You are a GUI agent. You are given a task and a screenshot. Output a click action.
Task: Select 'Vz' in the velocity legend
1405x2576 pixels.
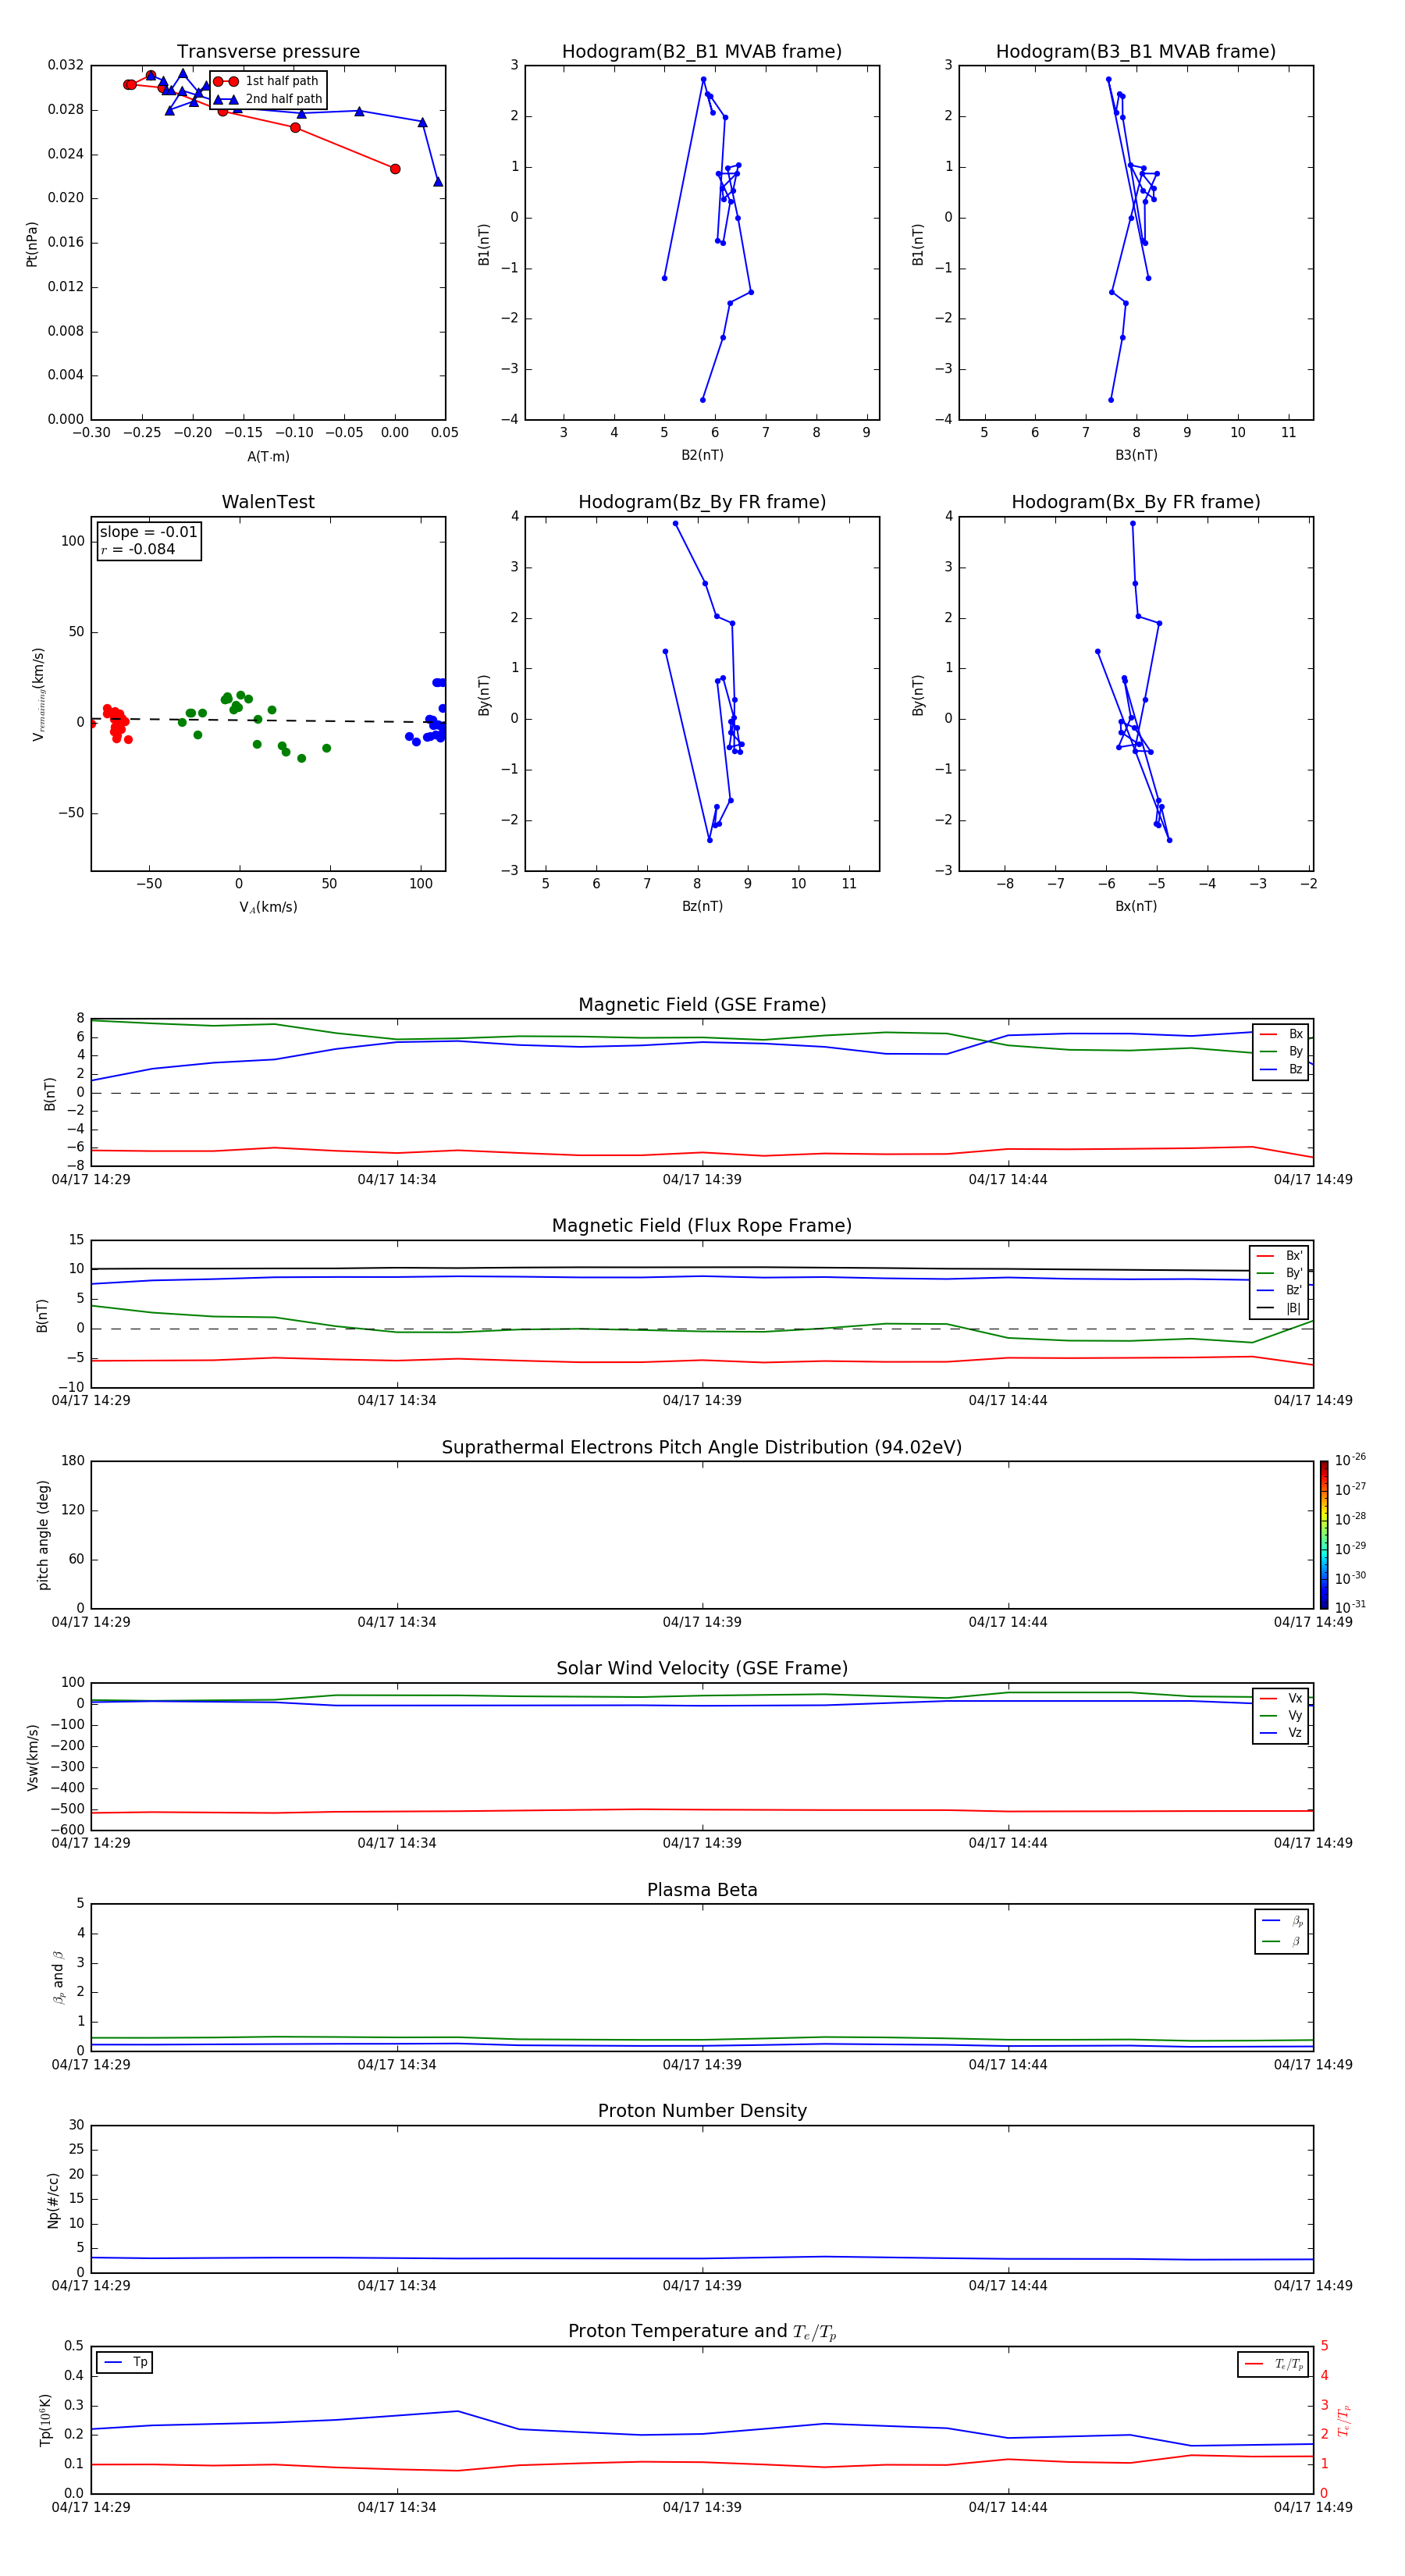(x=1281, y=1733)
